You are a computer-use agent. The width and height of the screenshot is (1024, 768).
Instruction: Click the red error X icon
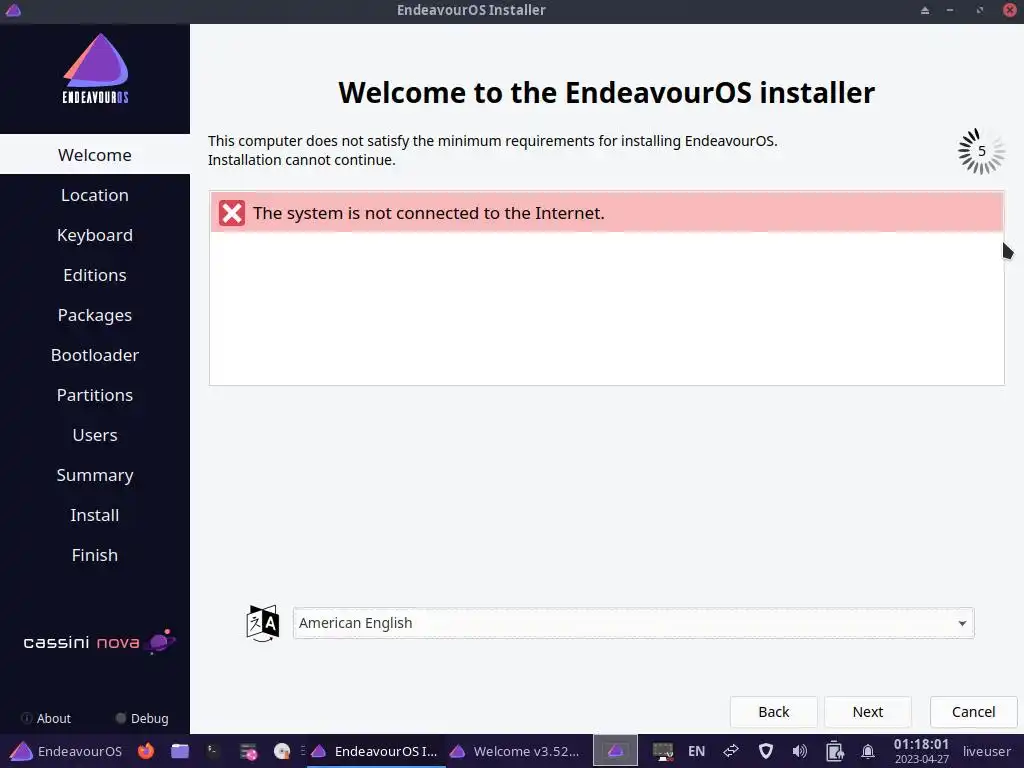[x=231, y=213]
